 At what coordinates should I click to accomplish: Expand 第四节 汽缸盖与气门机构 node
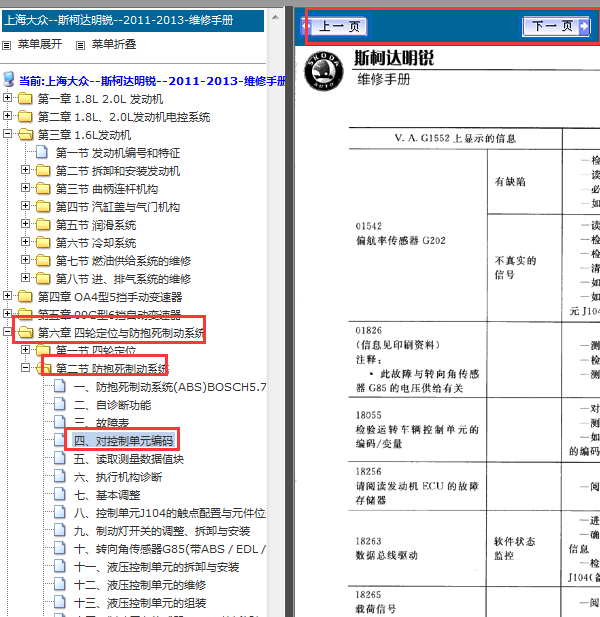point(26,205)
